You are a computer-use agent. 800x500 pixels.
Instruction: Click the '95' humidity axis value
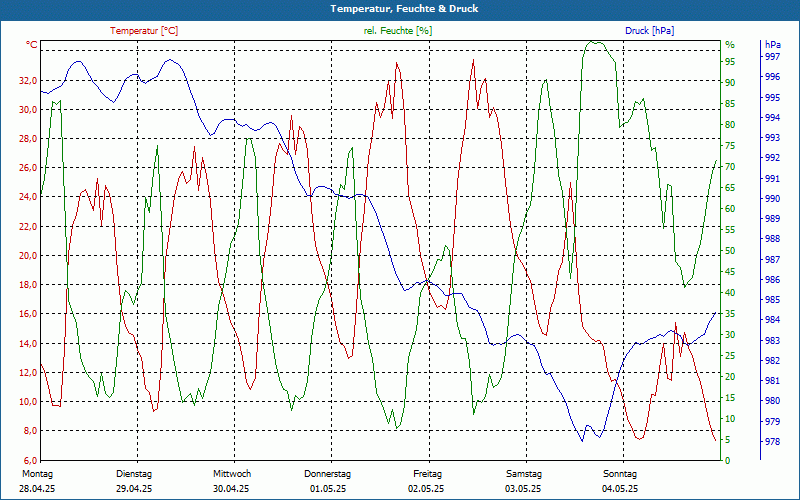pyautogui.click(x=730, y=62)
